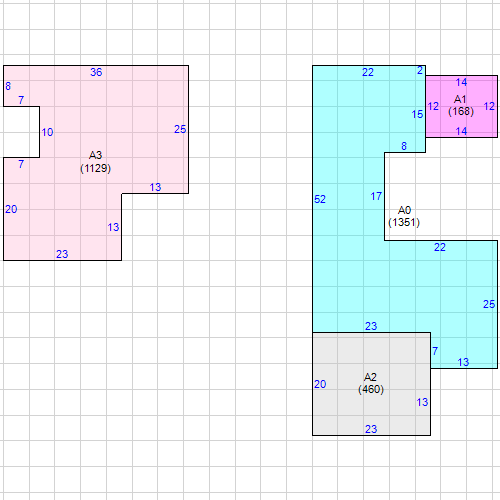Select the 52 dimension on the cyan shape
The image size is (500, 500).
[320, 199]
